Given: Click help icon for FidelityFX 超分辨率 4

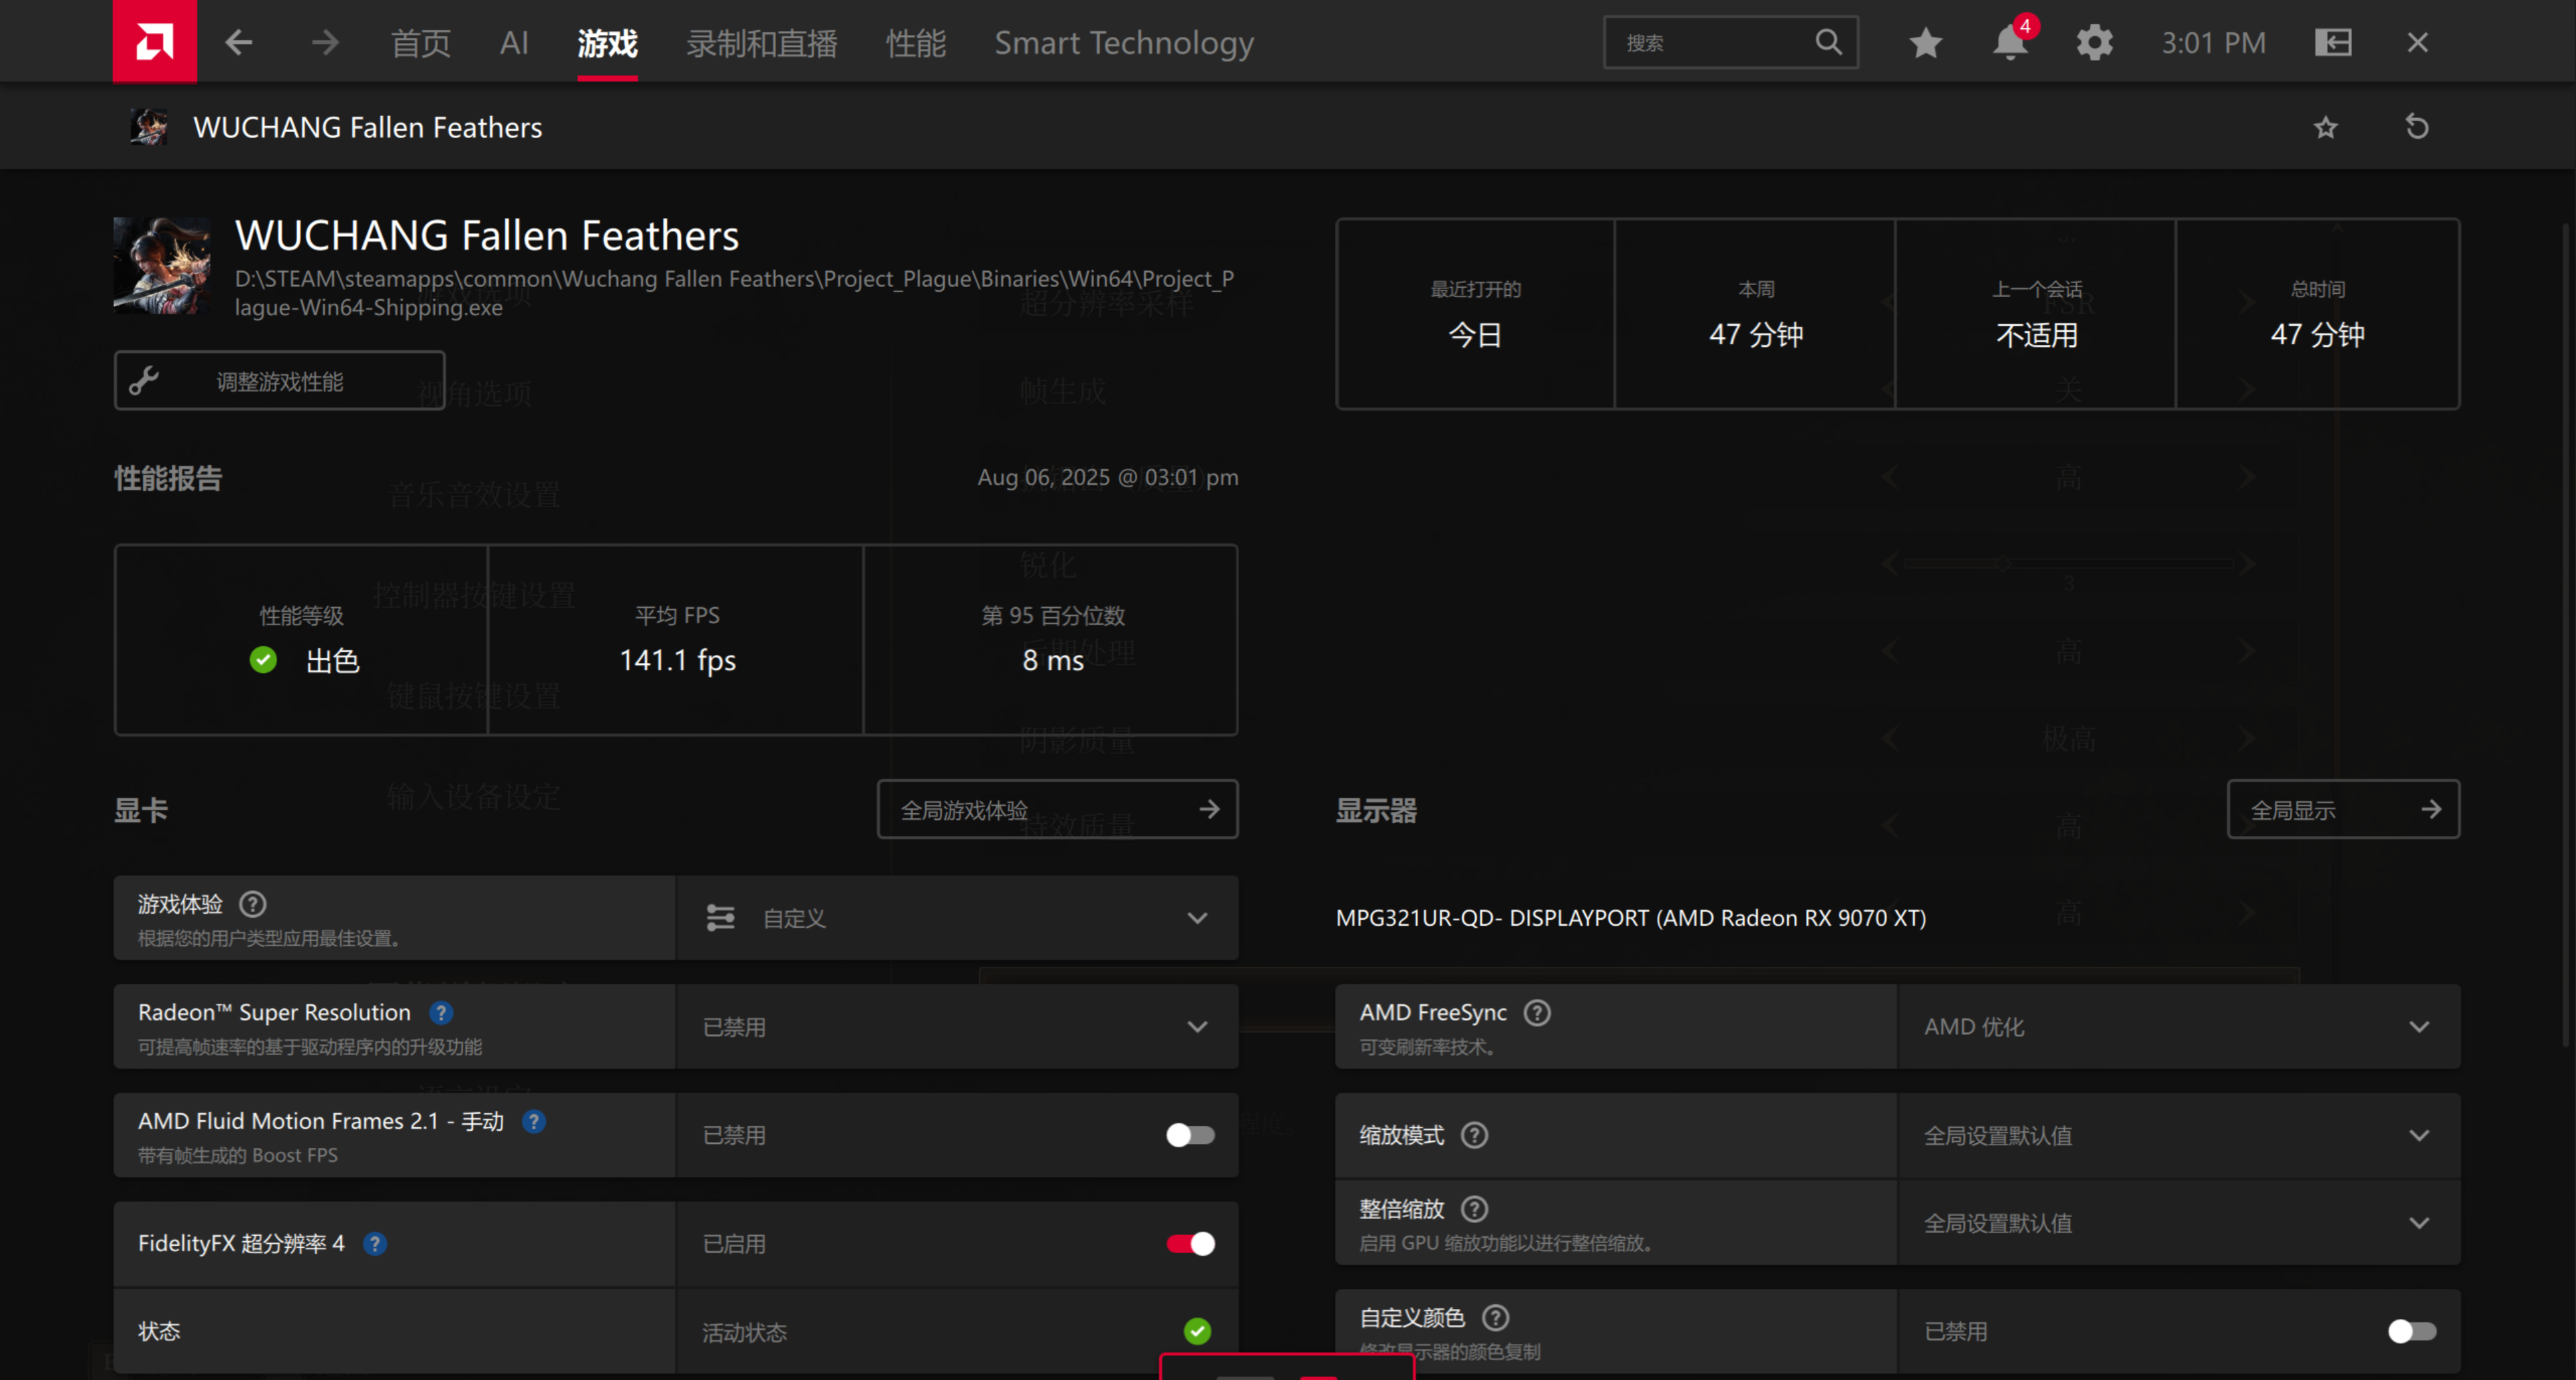Looking at the screenshot, I should click(x=375, y=1243).
